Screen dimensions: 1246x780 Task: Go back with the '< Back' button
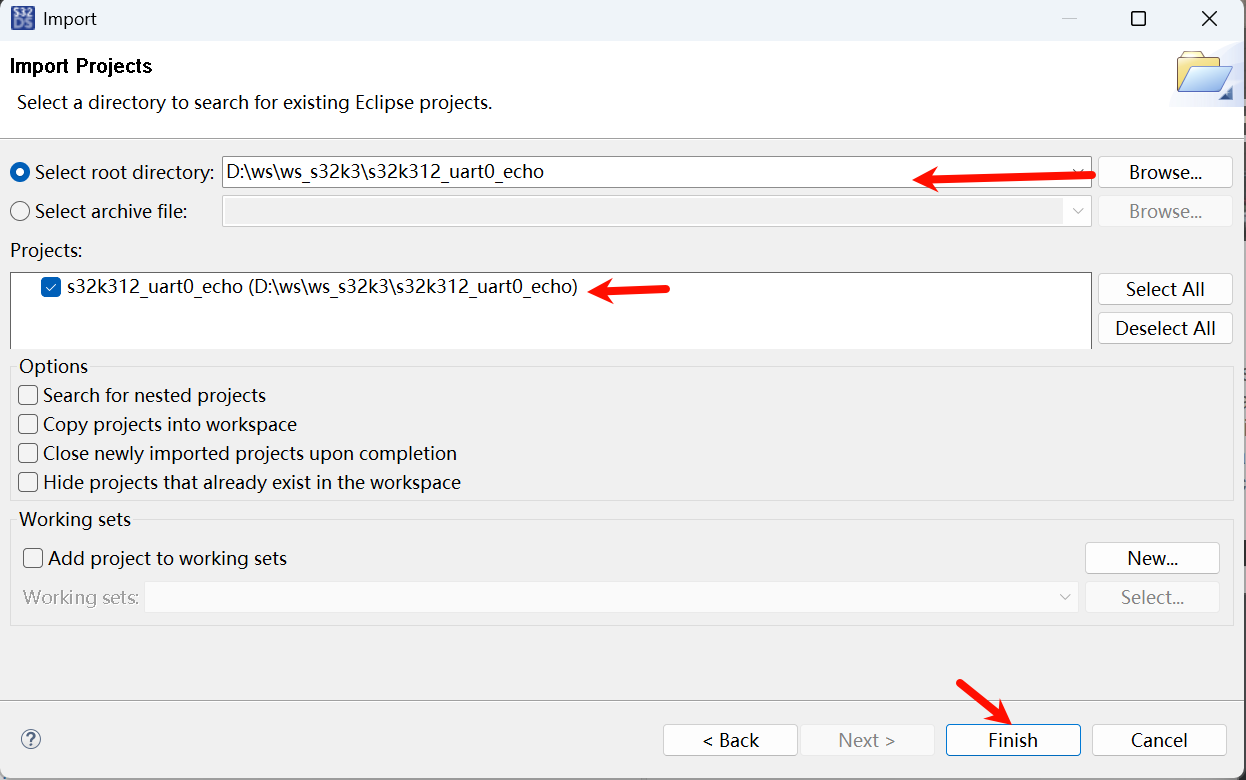(730, 740)
